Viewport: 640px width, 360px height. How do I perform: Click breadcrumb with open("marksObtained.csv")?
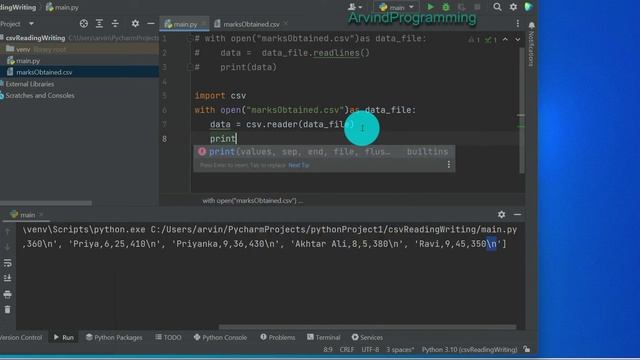[x=252, y=201]
